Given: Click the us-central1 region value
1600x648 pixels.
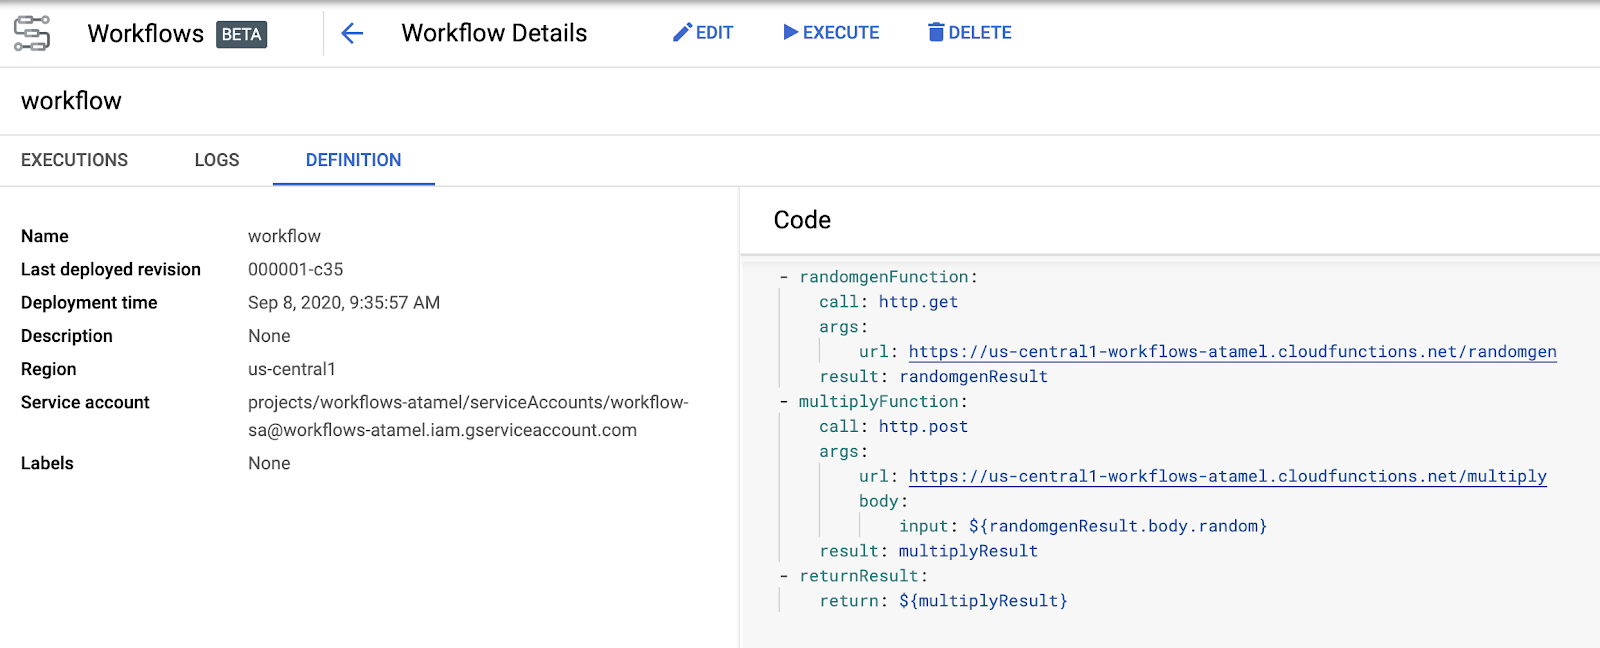Looking at the screenshot, I should click(292, 370).
